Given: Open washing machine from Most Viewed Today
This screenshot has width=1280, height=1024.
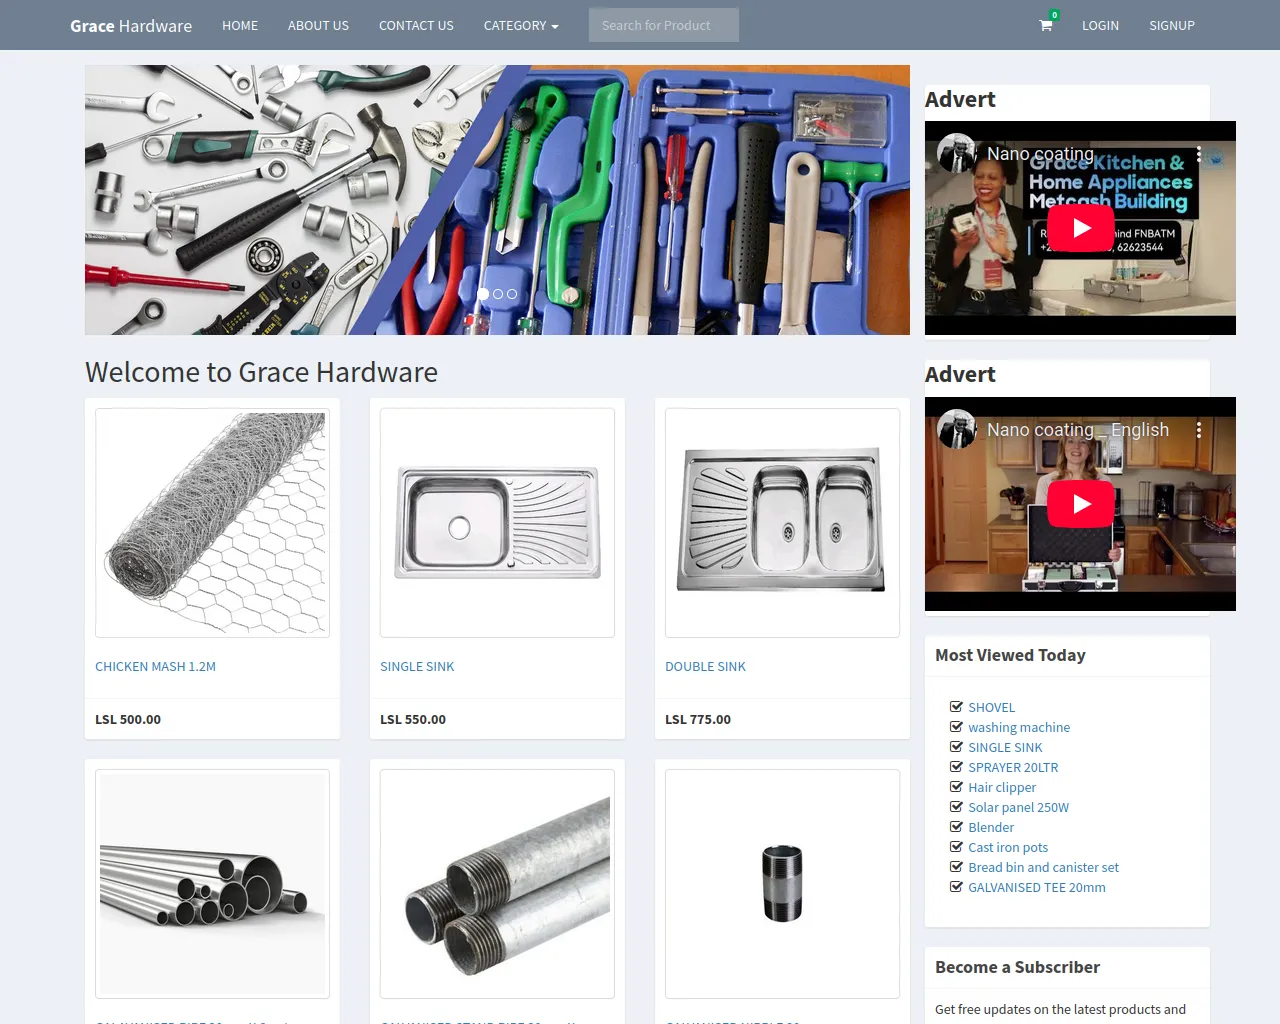Looking at the screenshot, I should tap(1019, 728).
